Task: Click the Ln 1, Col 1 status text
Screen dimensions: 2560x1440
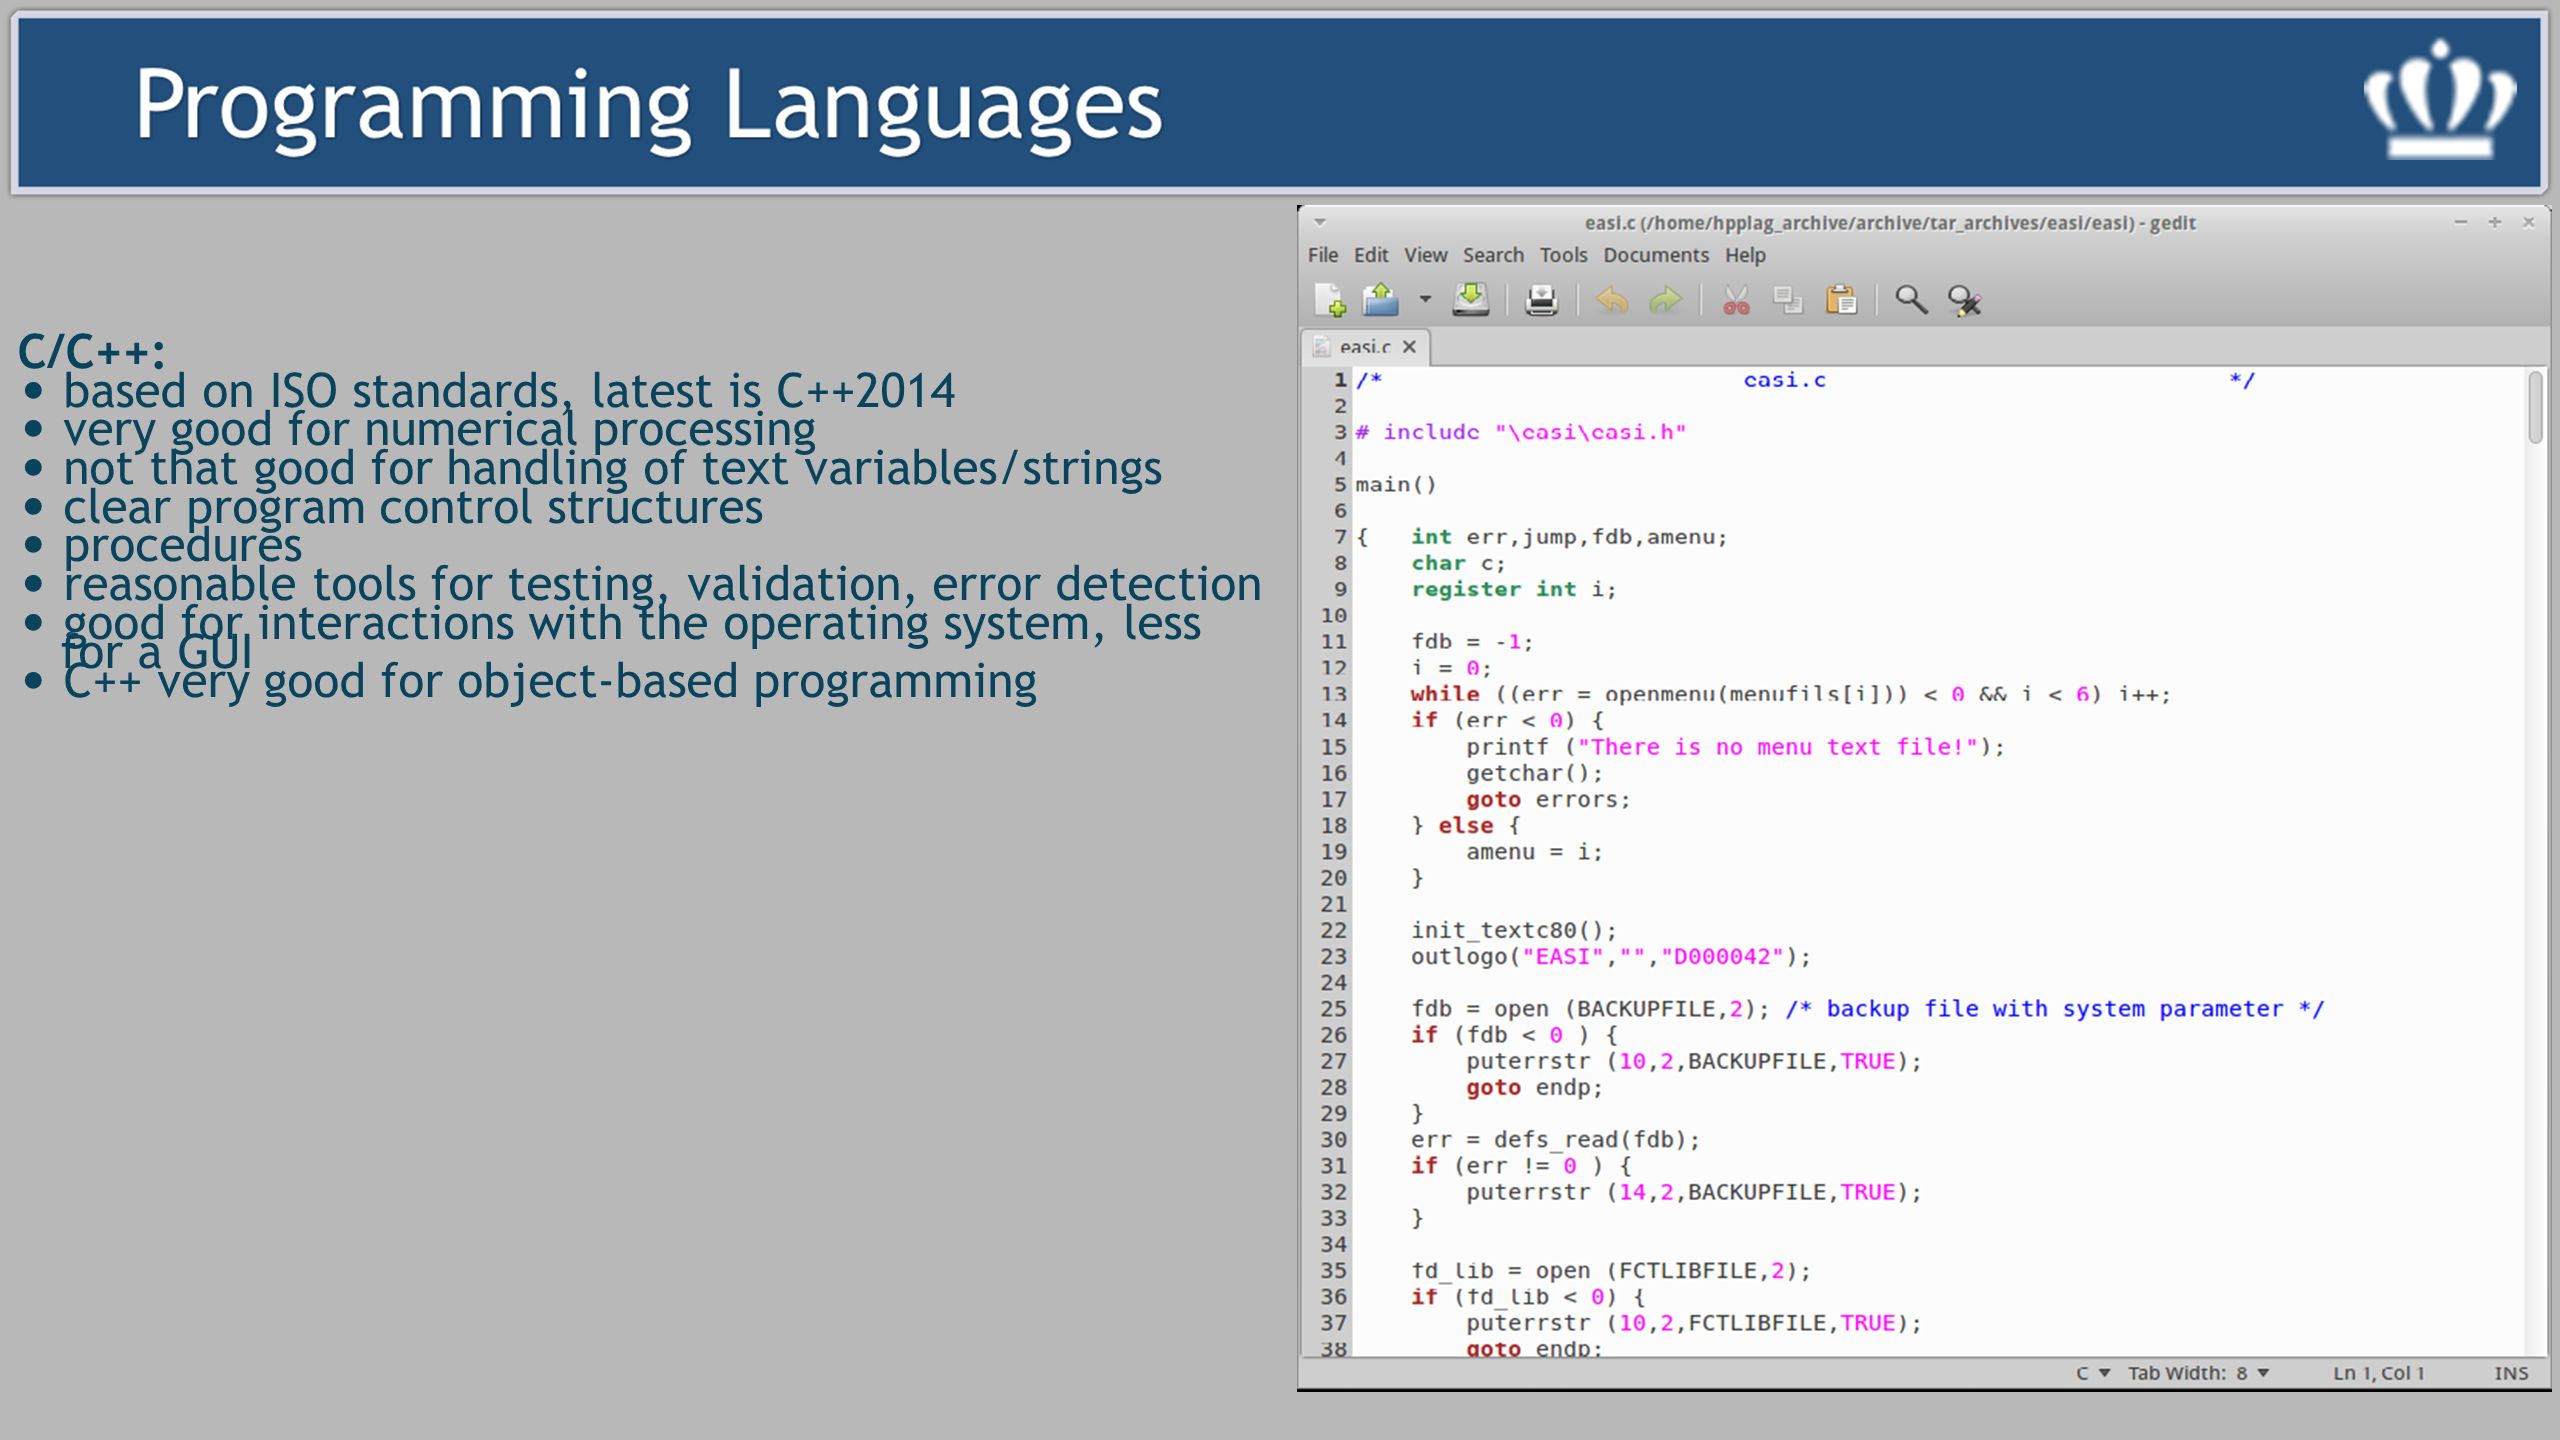Action: point(2379,1373)
